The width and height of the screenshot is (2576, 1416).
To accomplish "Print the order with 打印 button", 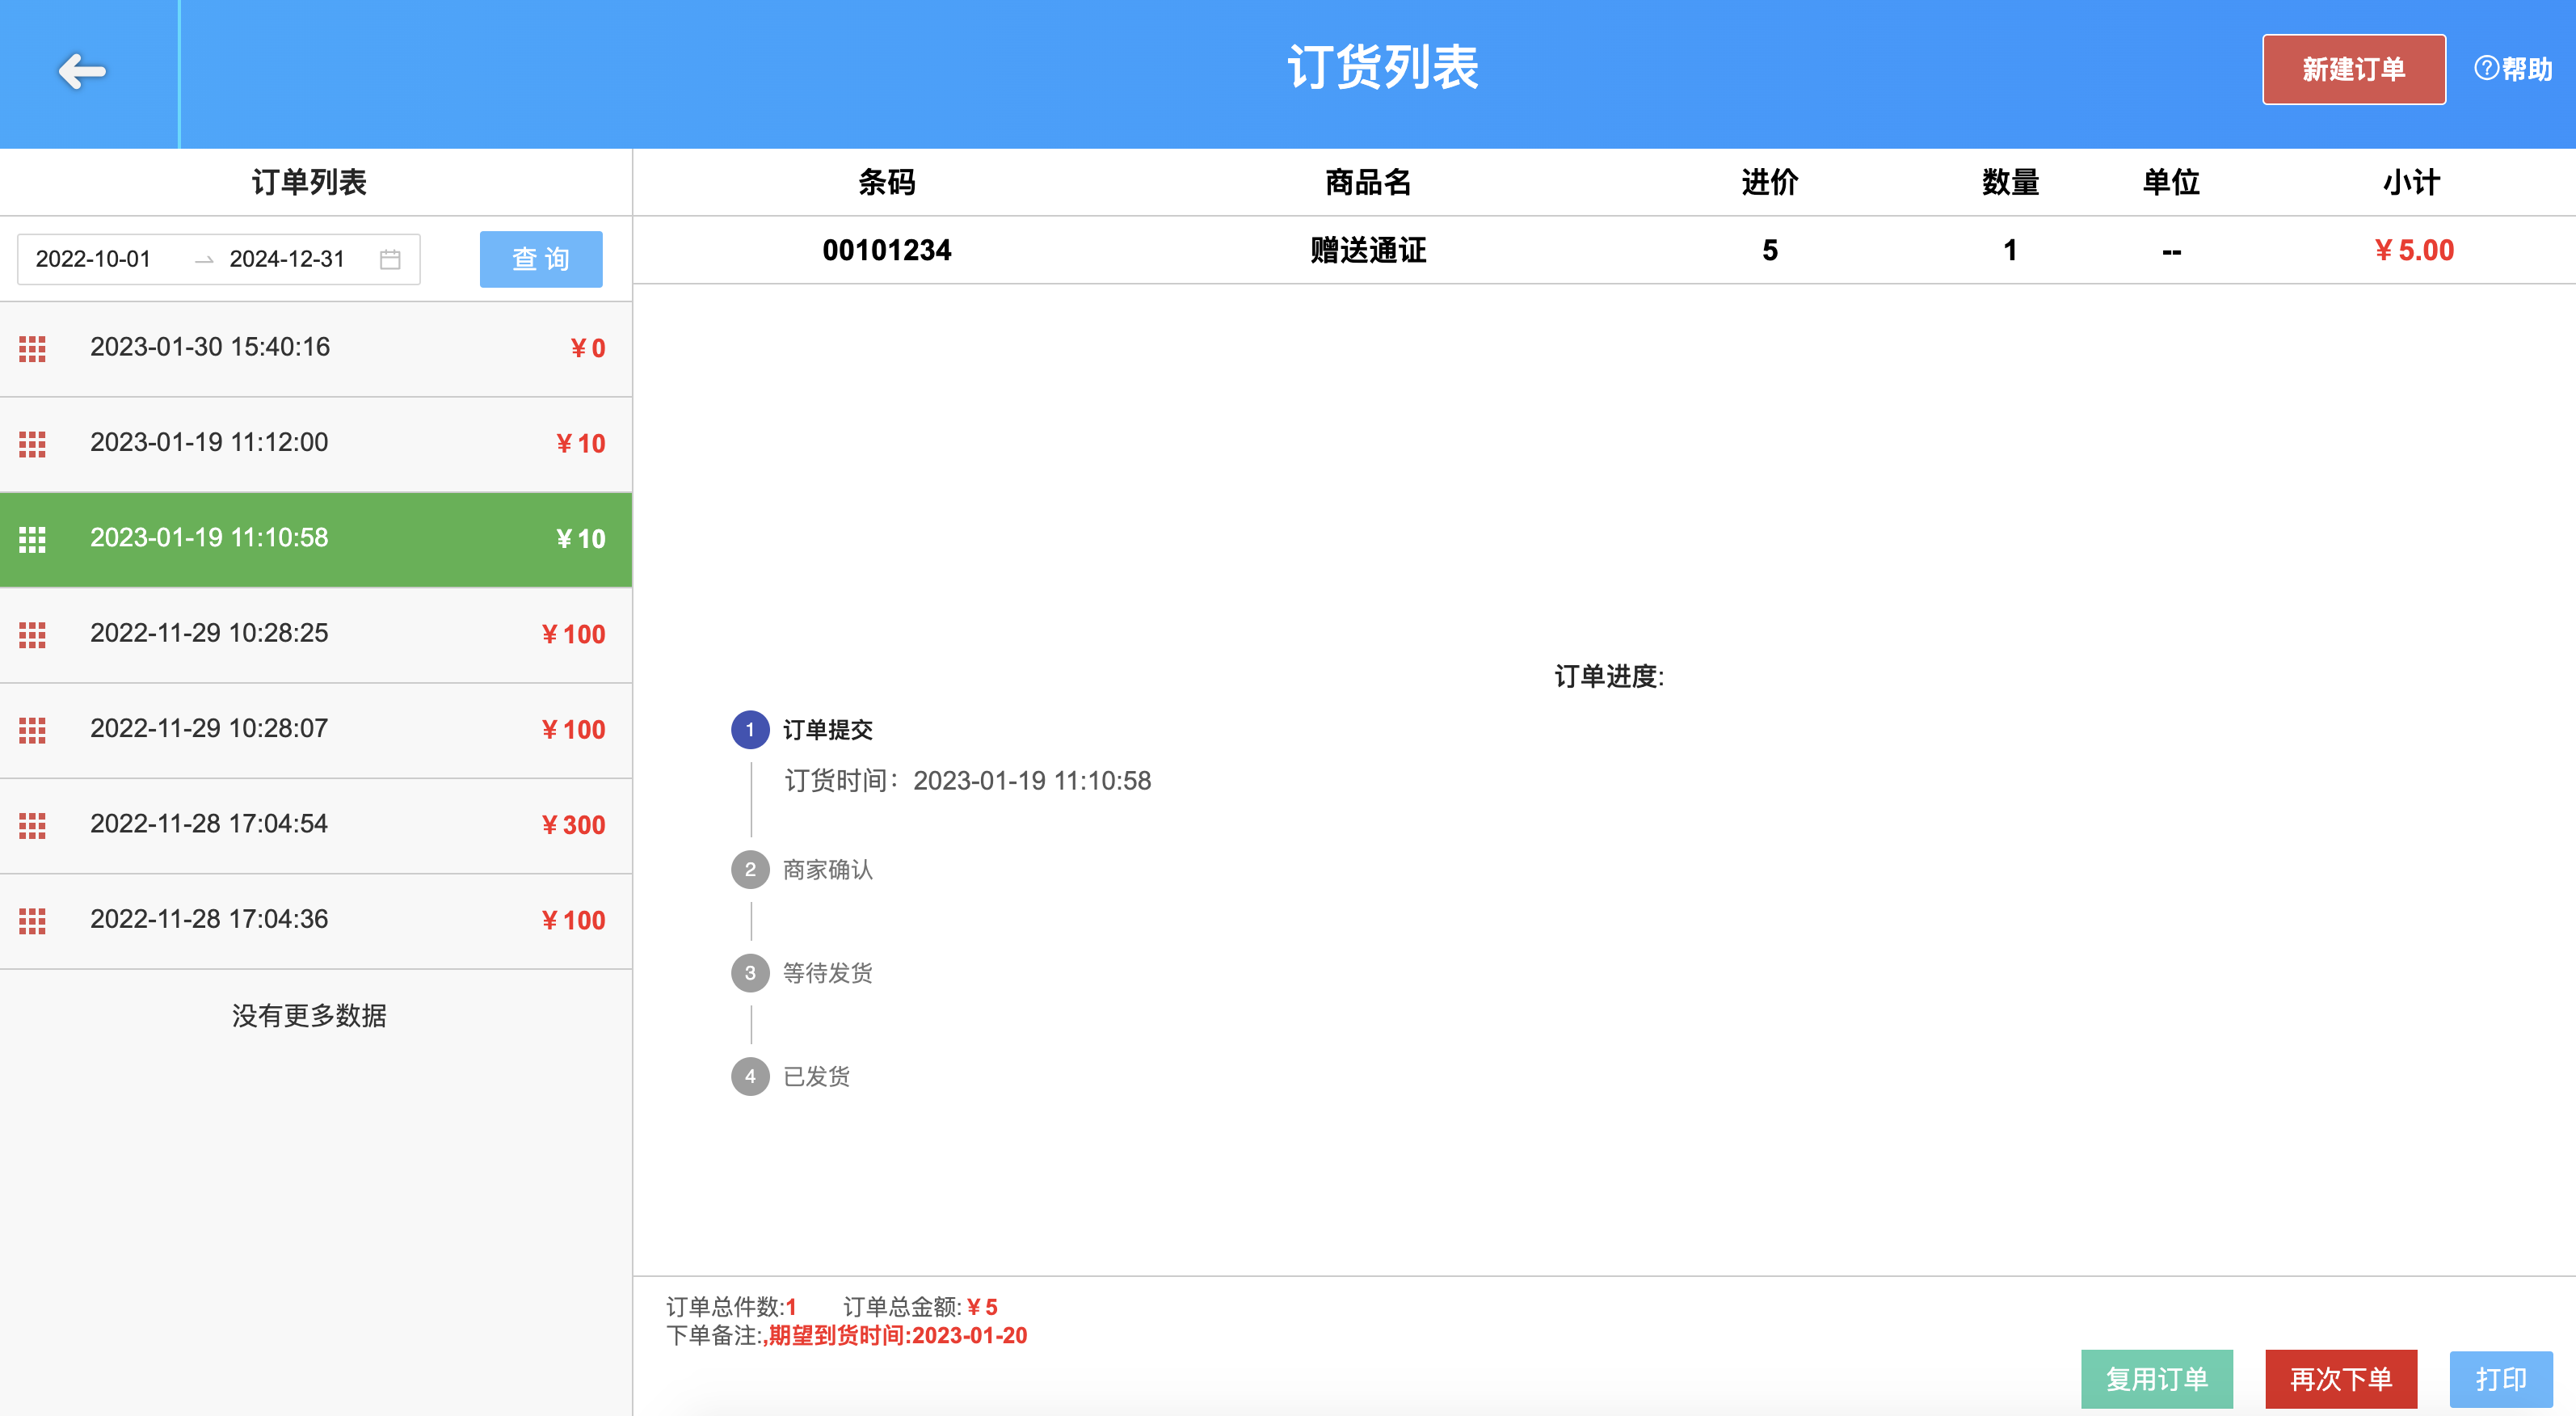I will pyautogui.click(x=2501, y=1379).
